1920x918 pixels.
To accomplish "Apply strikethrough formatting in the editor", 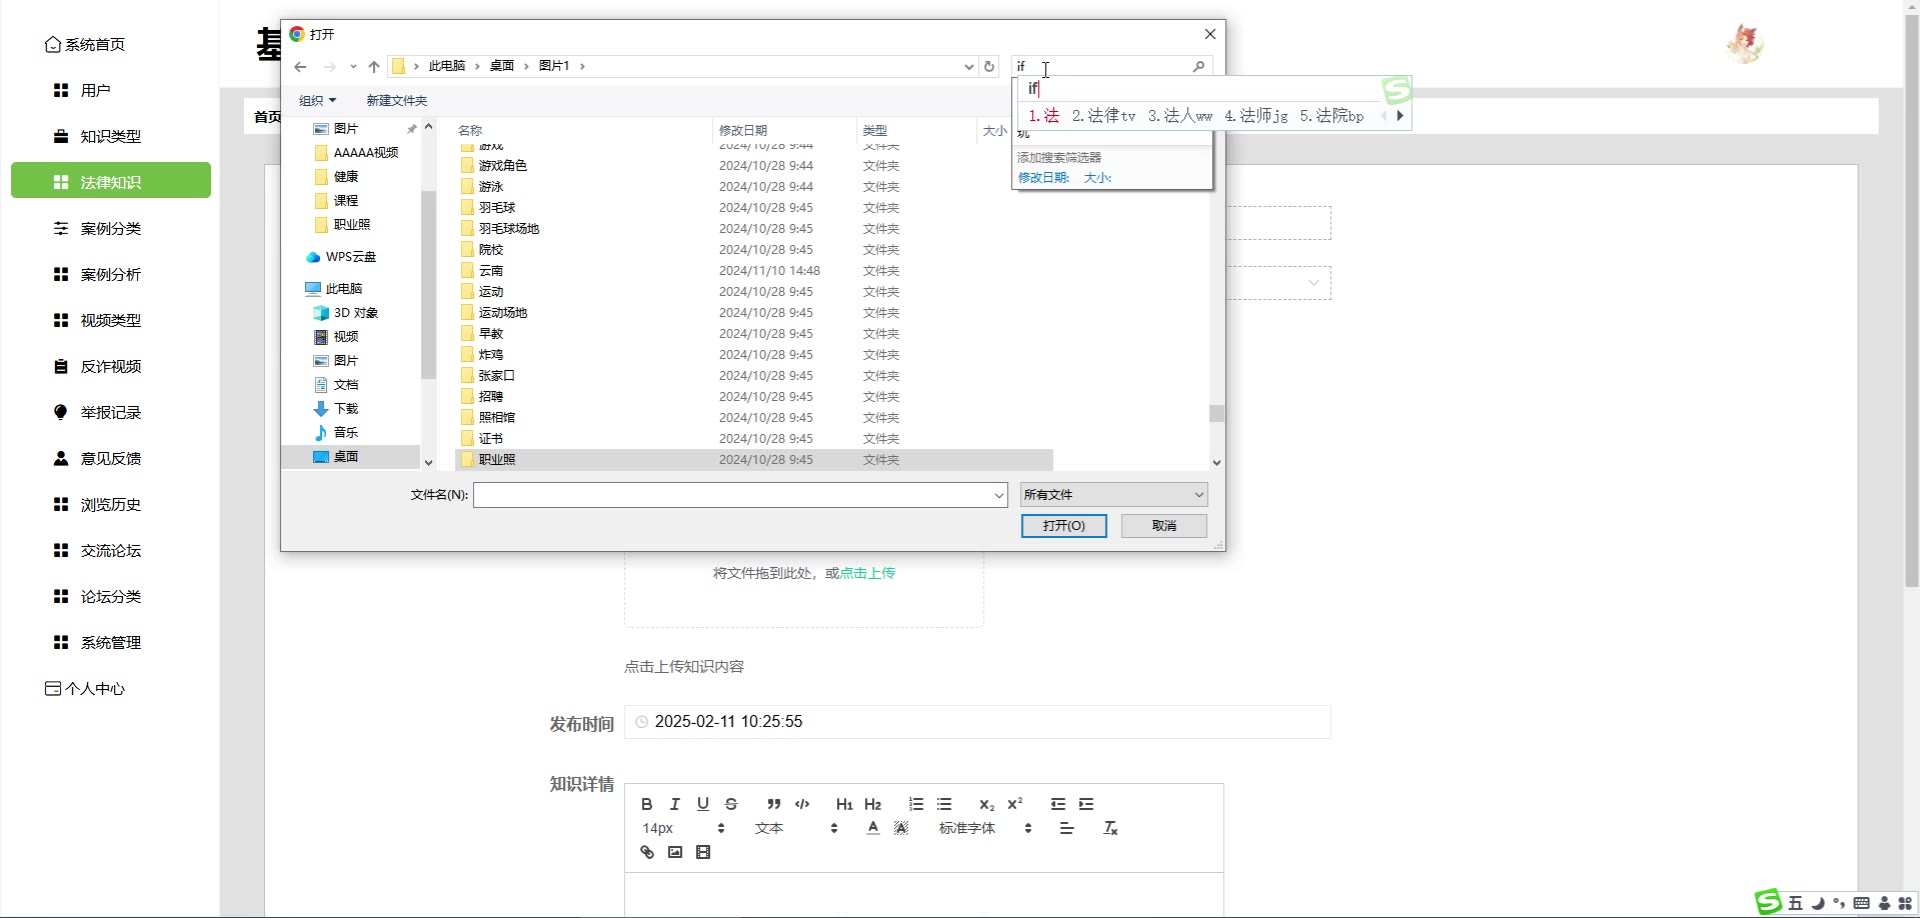I will [x=731, y=804].
